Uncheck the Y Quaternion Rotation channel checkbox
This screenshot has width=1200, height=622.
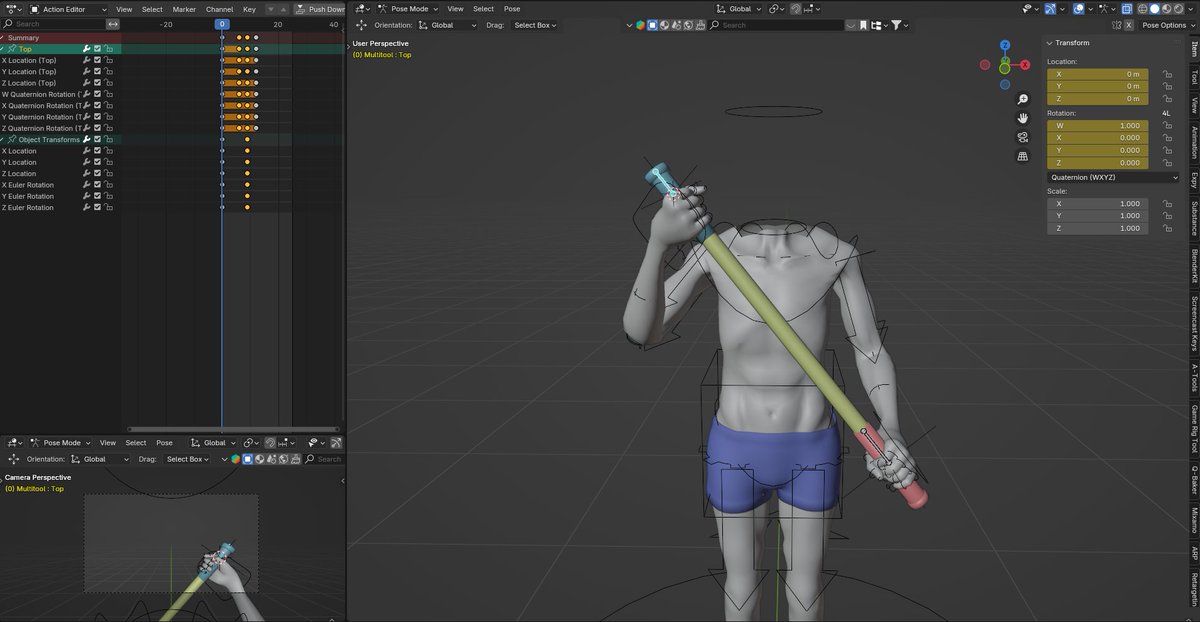(x=98, y=117)
